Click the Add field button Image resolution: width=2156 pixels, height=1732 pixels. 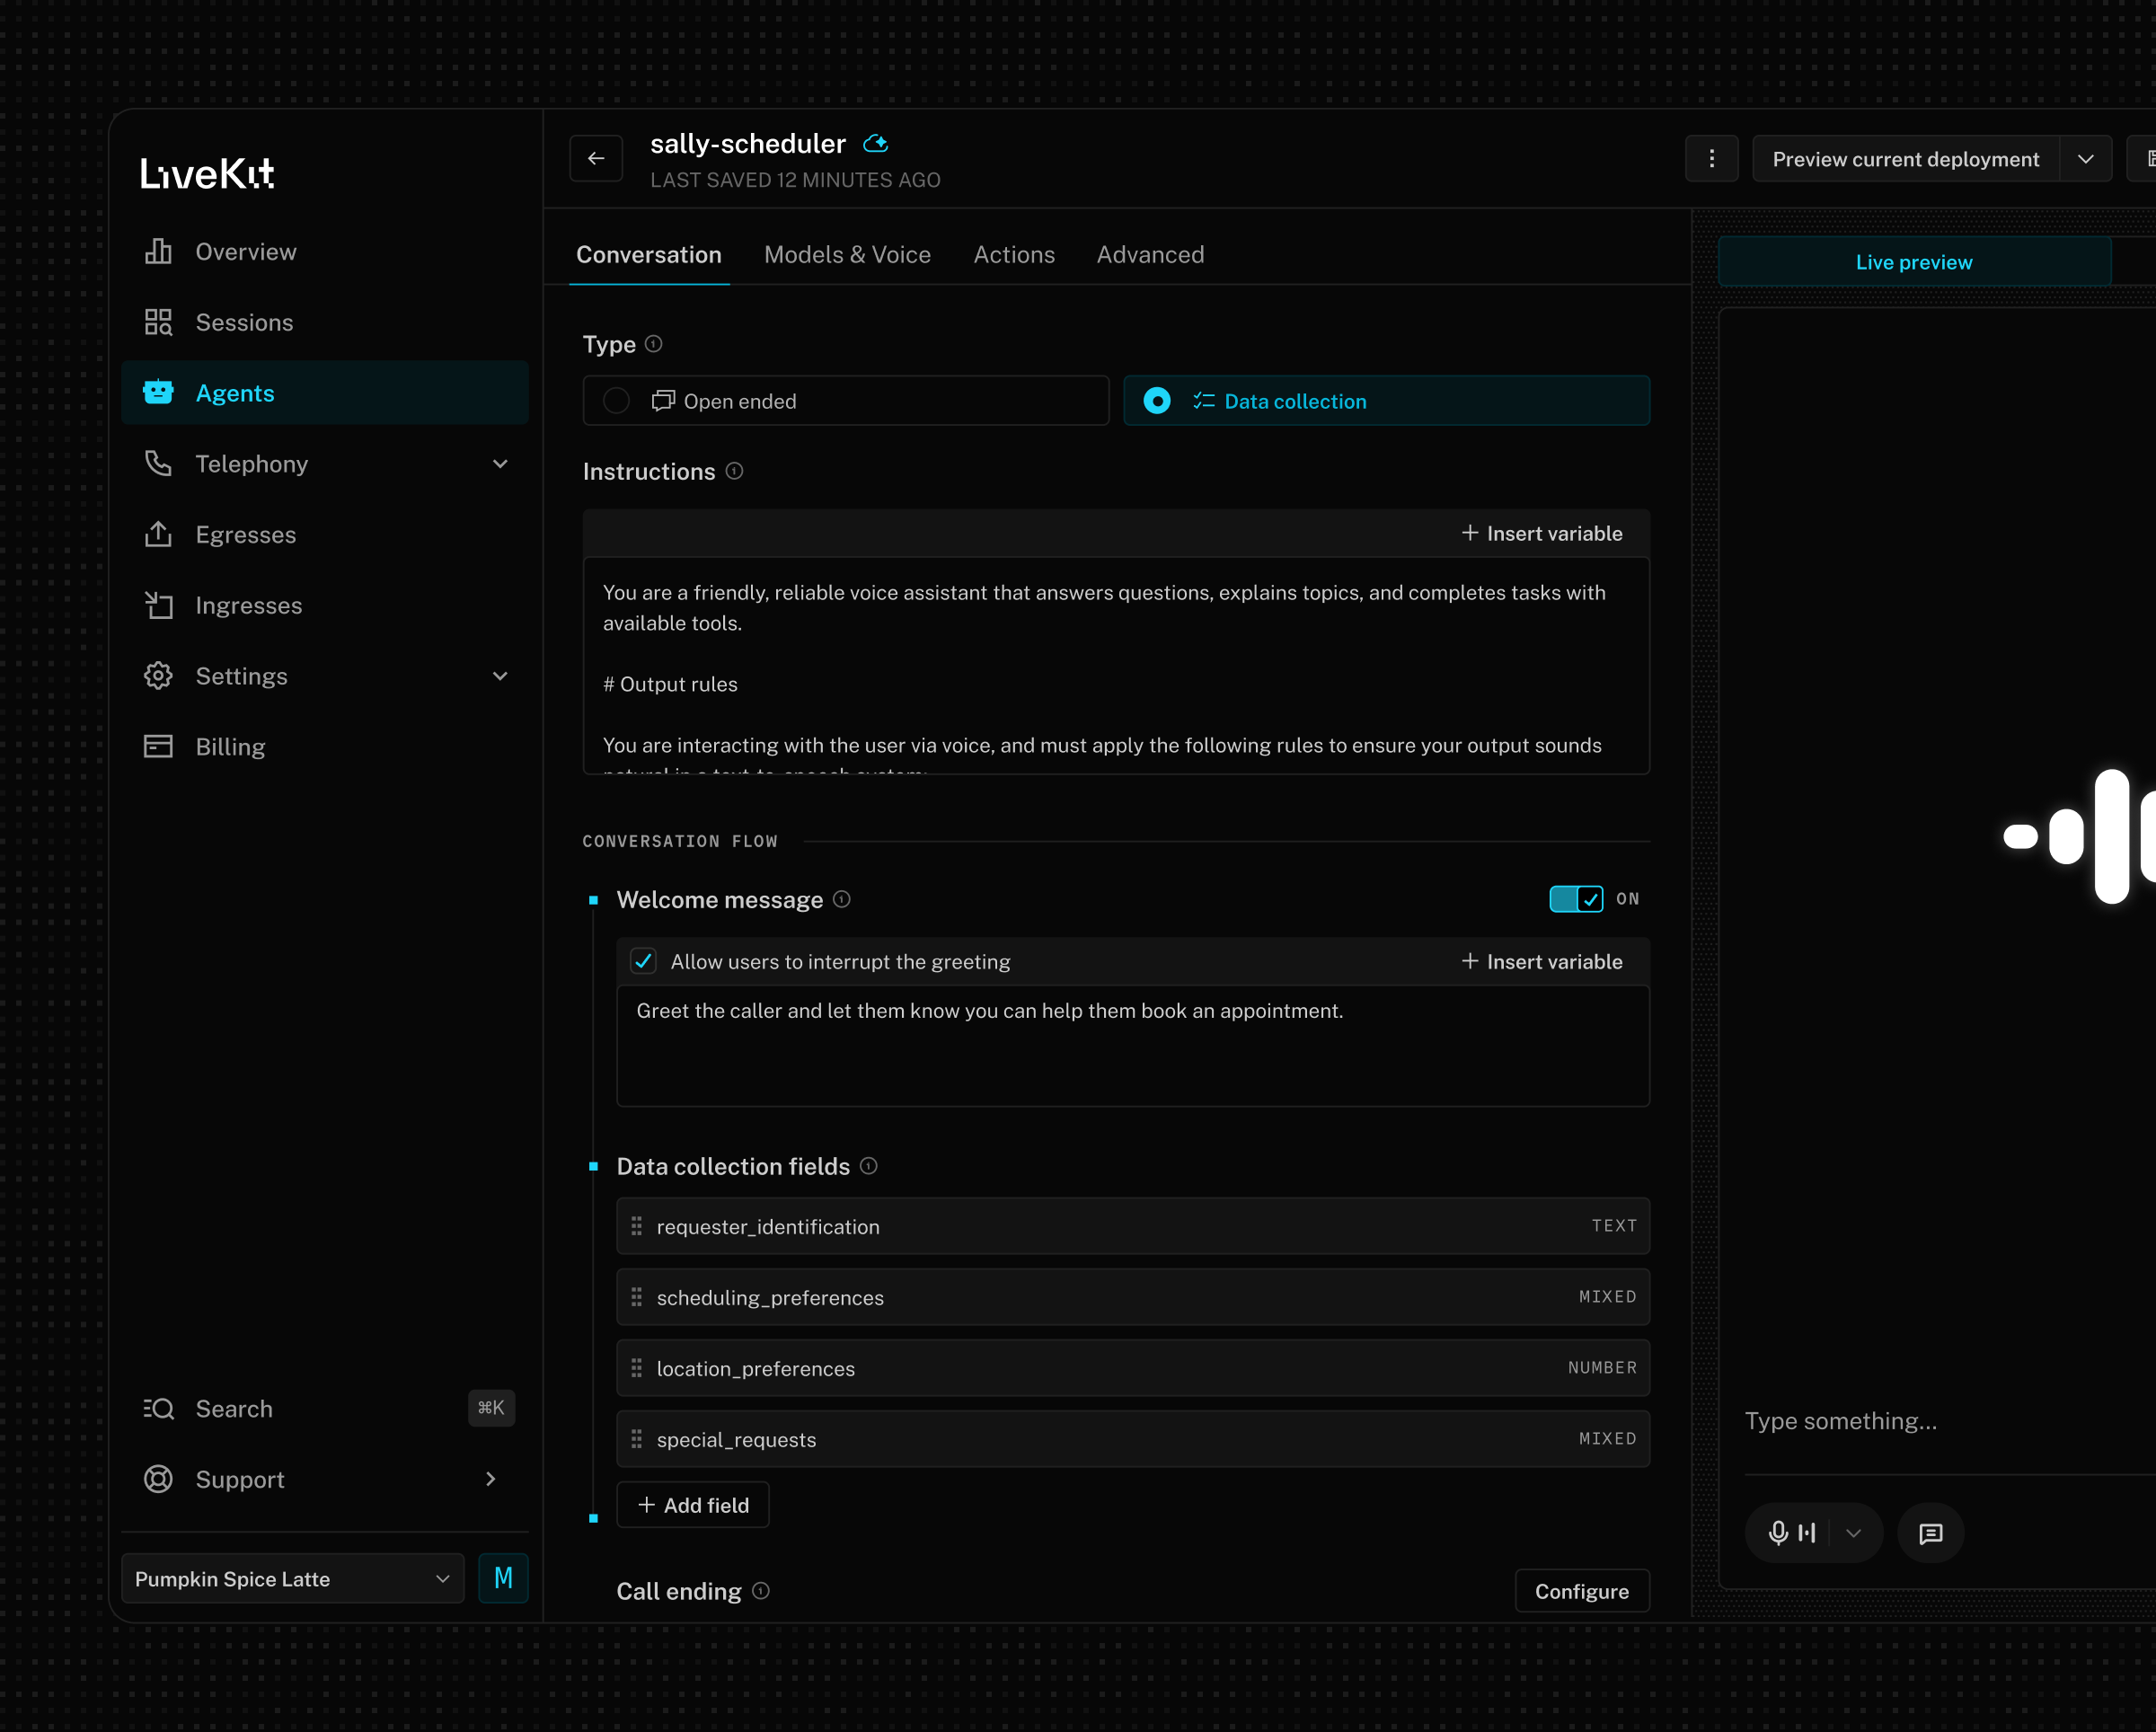point(692,1505)
